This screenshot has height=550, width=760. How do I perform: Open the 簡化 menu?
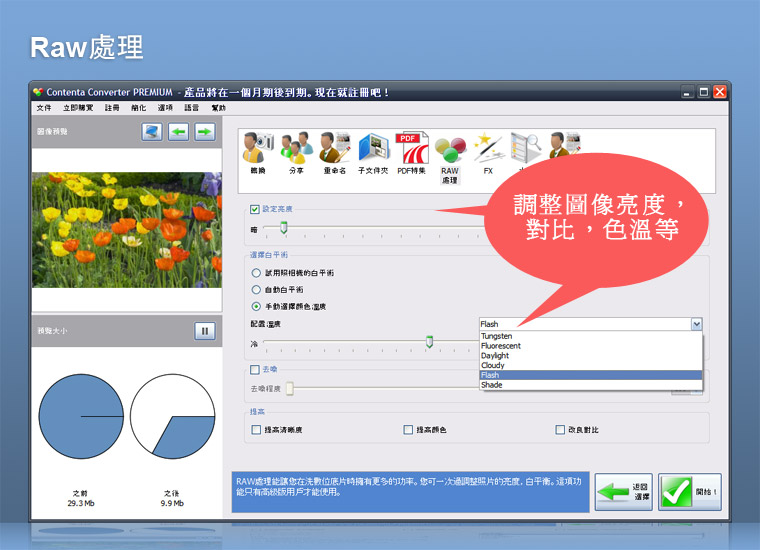pos(139,108)
